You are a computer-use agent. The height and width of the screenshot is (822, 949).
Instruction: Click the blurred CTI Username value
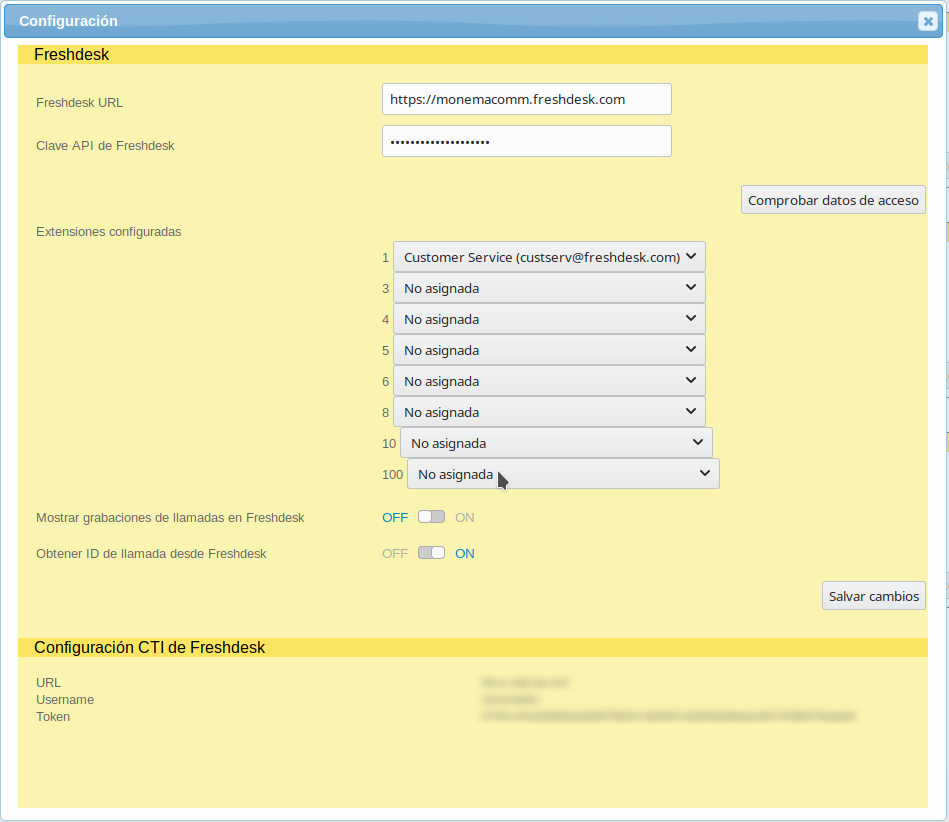pyautogui.click(x=510, y=699)
